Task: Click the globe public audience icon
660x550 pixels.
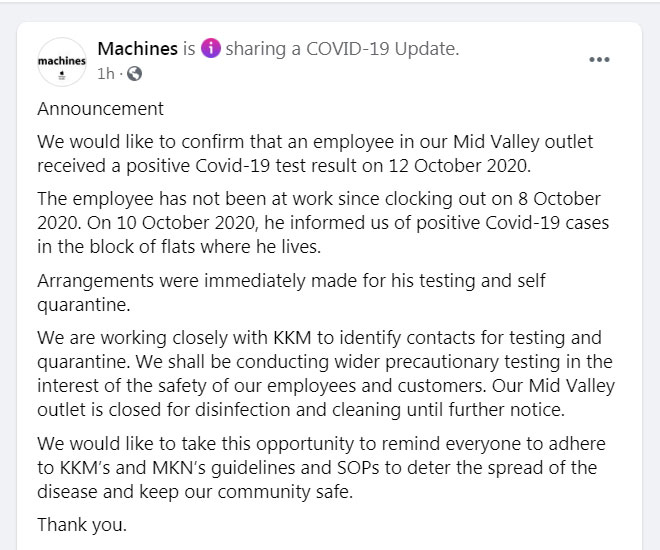Action: 134,74
